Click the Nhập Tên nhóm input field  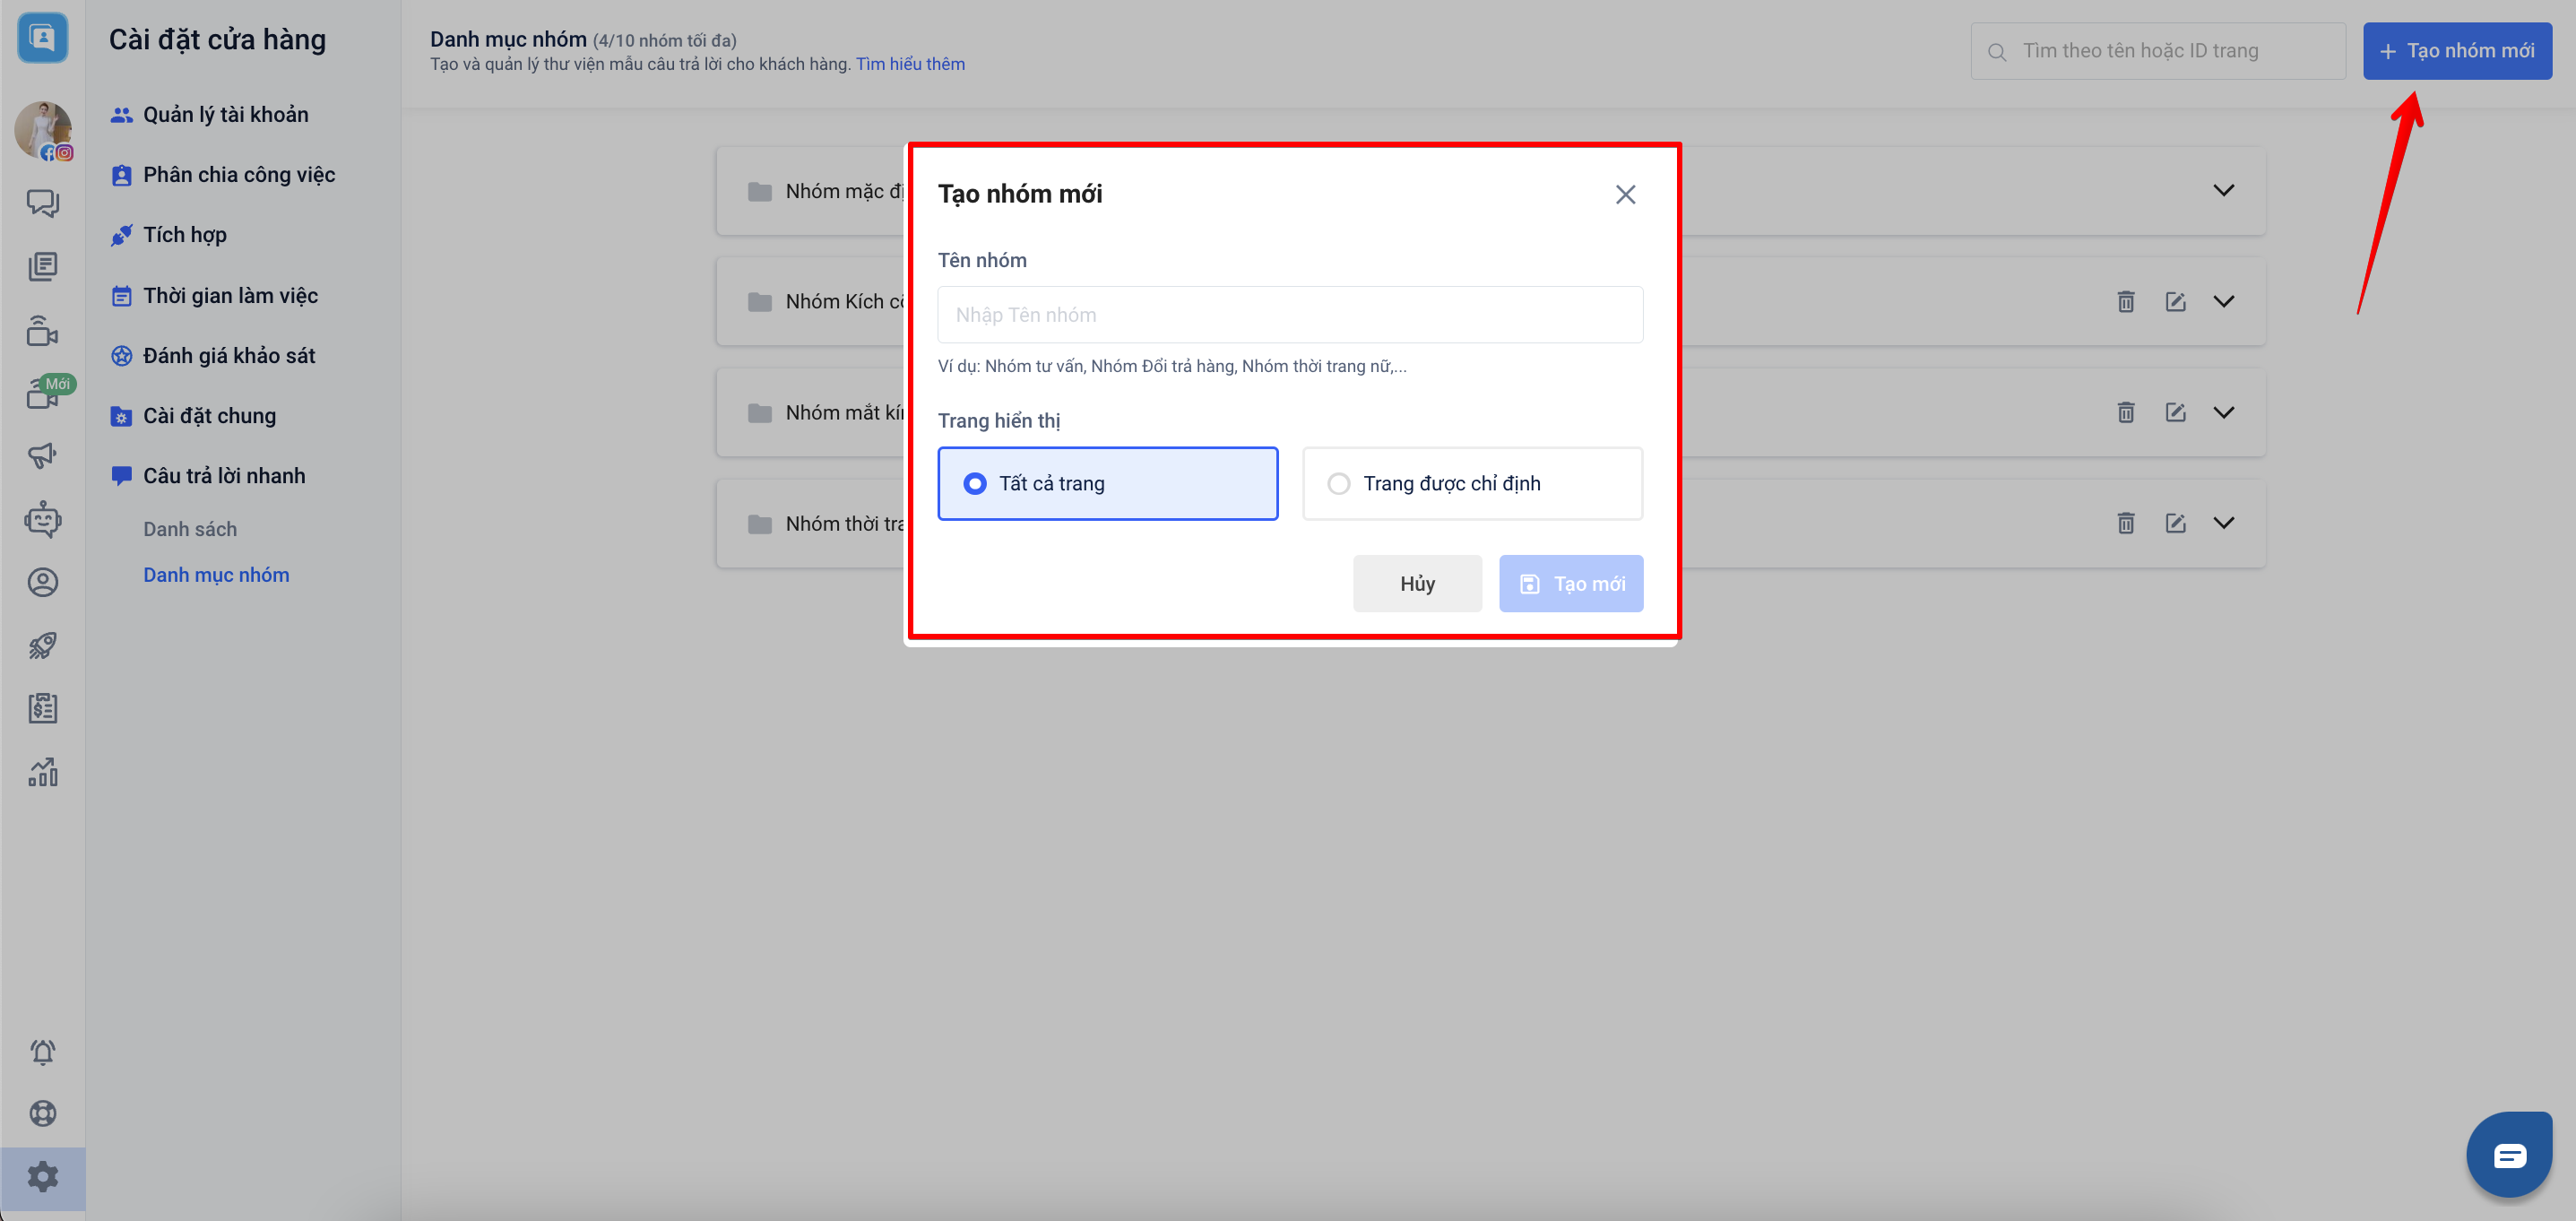click(x=1289, y=315)
